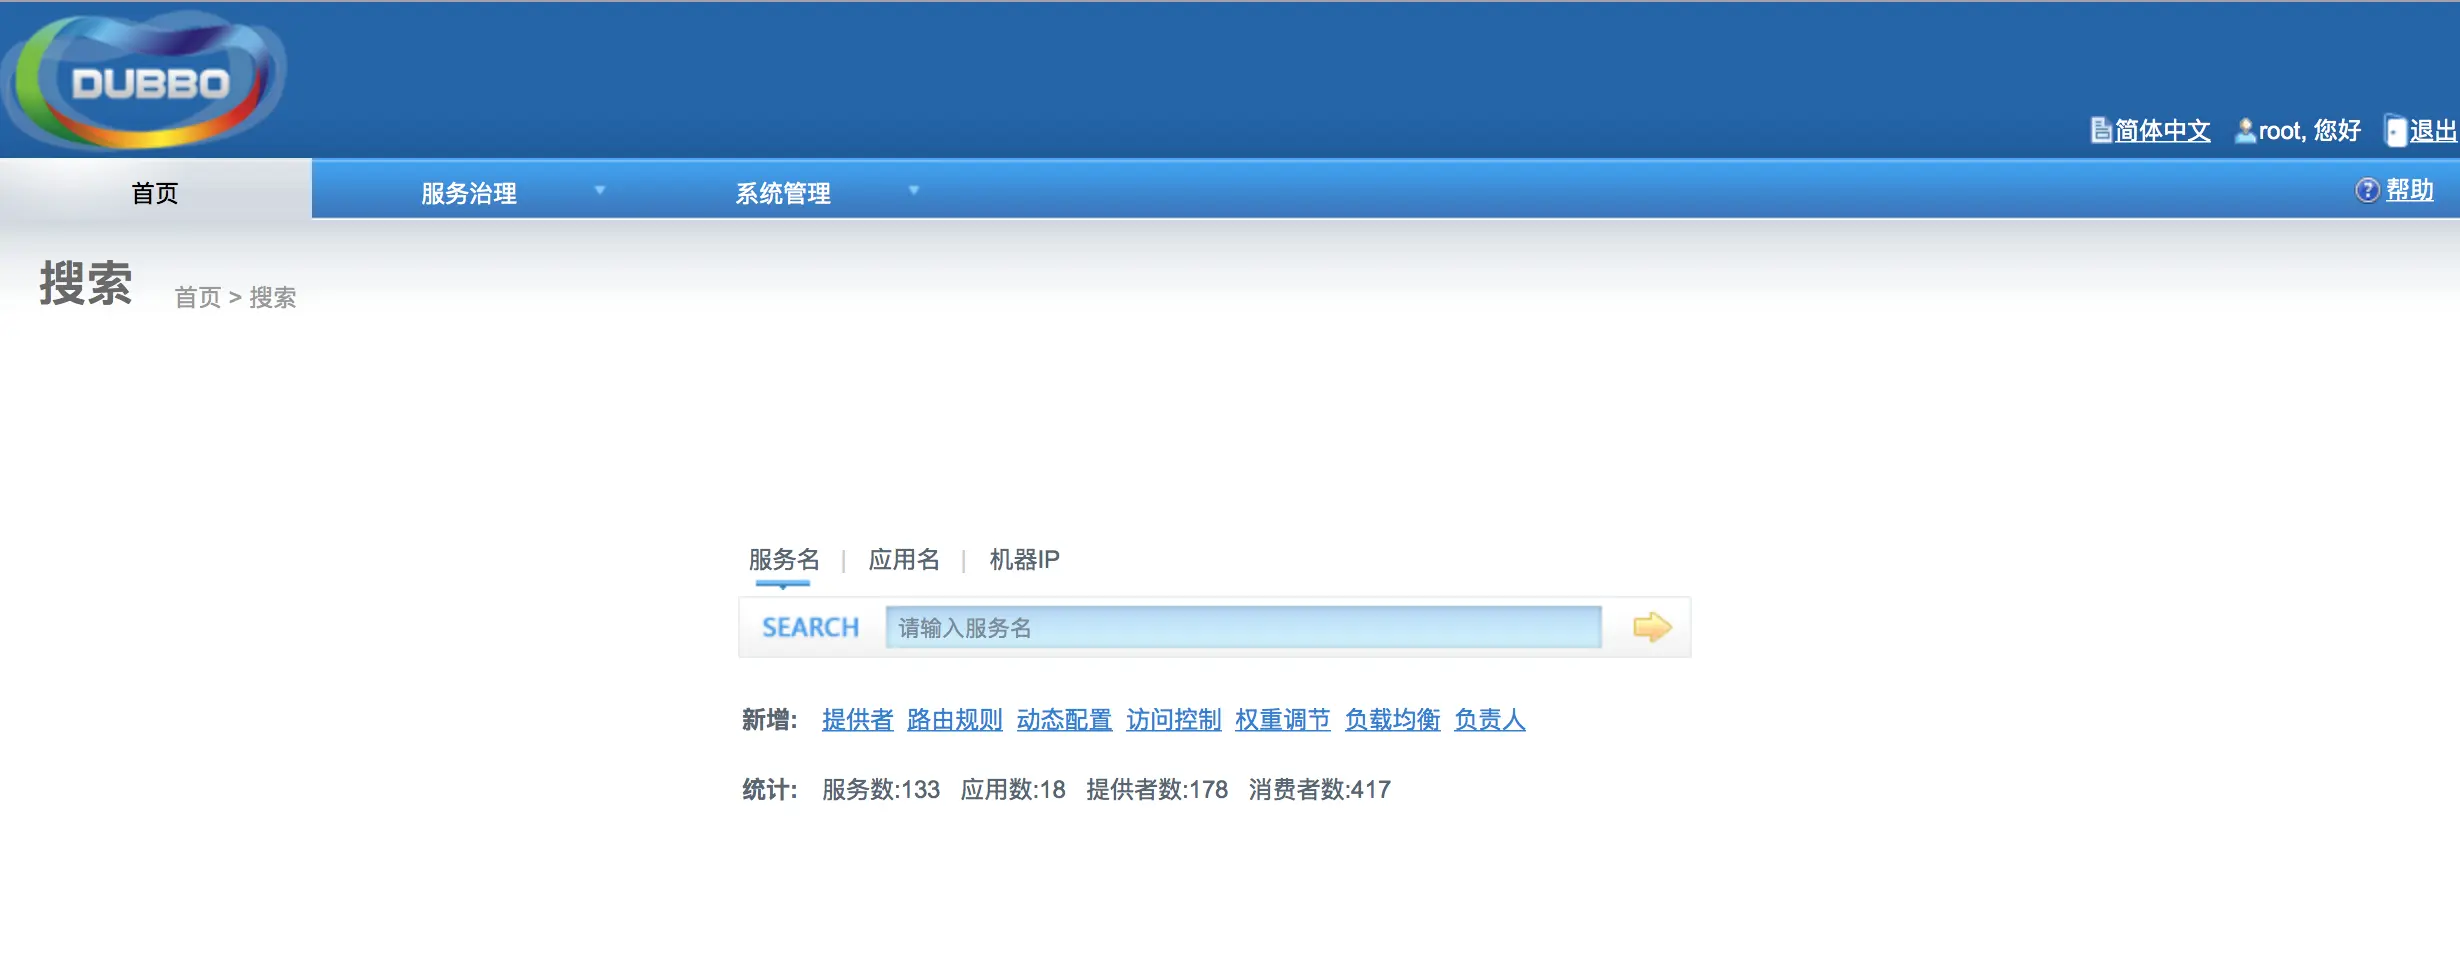Screen dimensions: 2460x960
Task: Add a new 权重调节
Action: 1283,720
